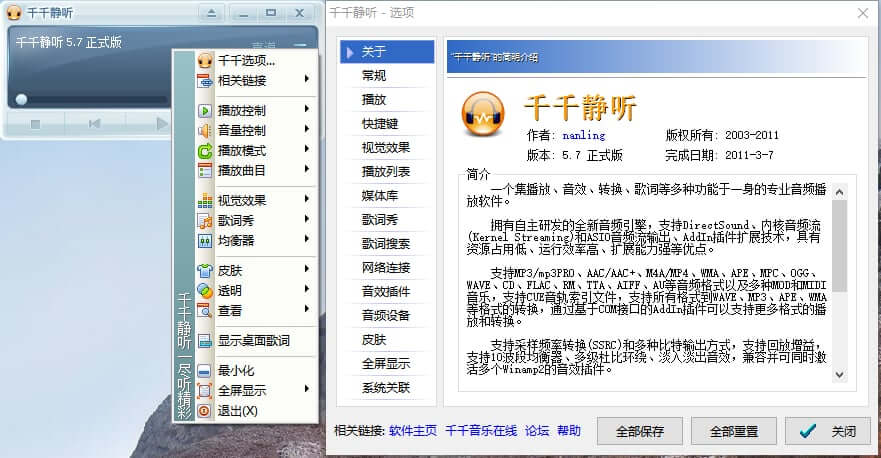
Task: Click the green loop icon beside 播放模式
Action: 205,151
